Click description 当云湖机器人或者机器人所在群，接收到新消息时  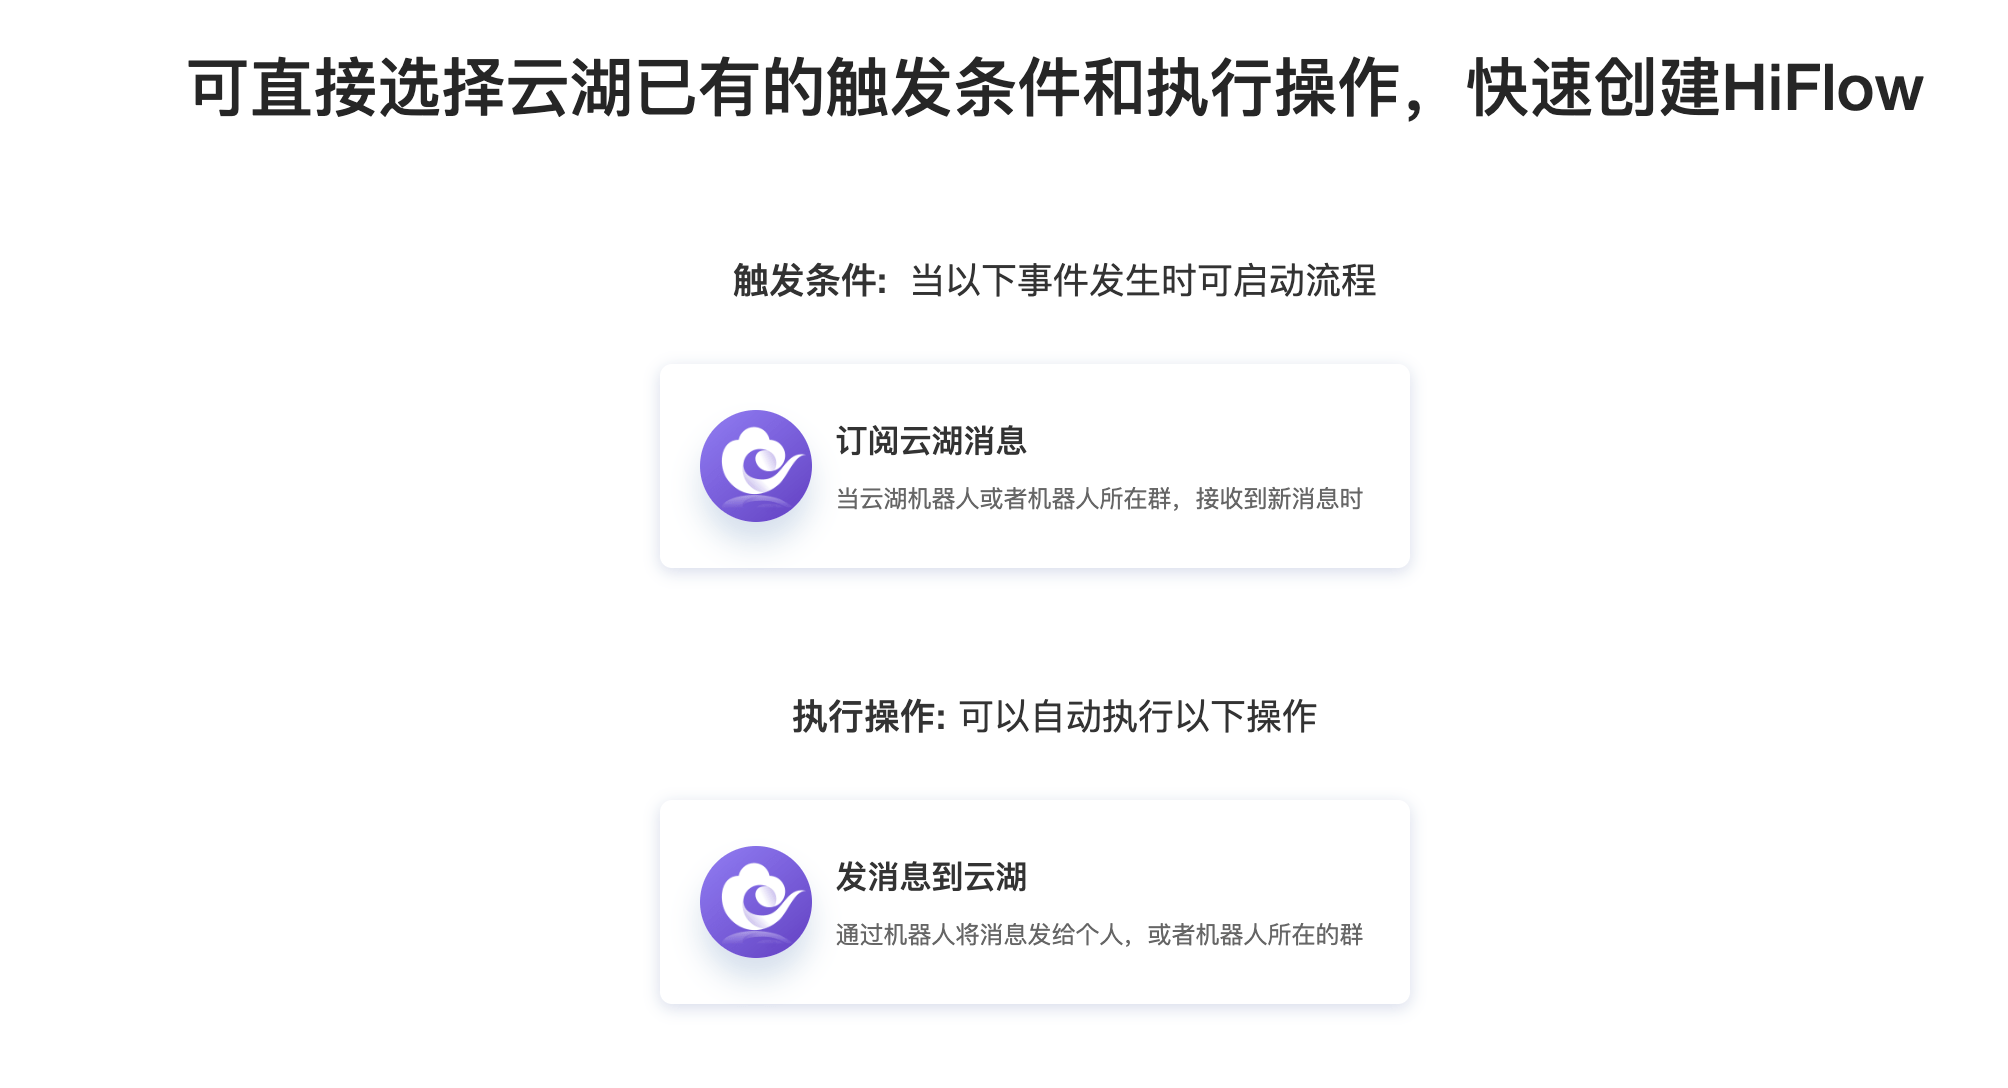[1099, 498]
